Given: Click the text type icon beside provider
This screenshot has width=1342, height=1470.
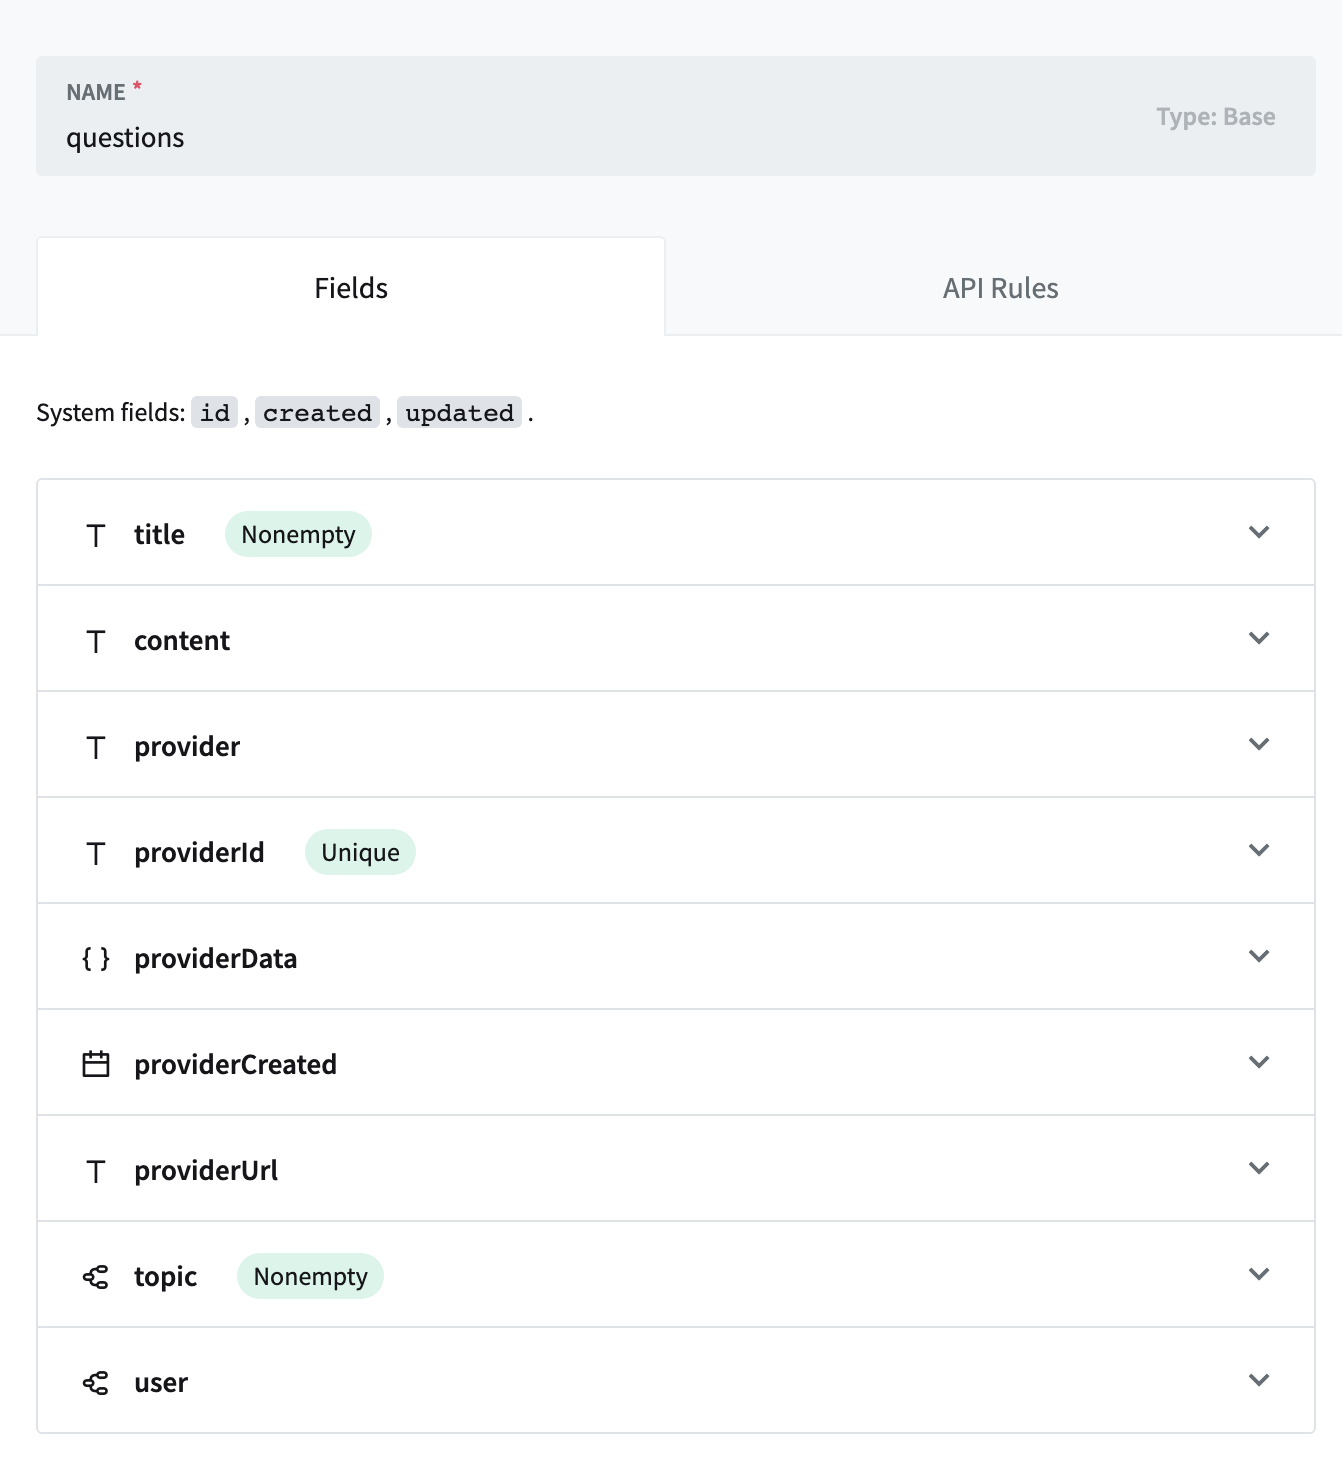Looking at the screenshot, I should pyautogui.click(x=96, y=746).
